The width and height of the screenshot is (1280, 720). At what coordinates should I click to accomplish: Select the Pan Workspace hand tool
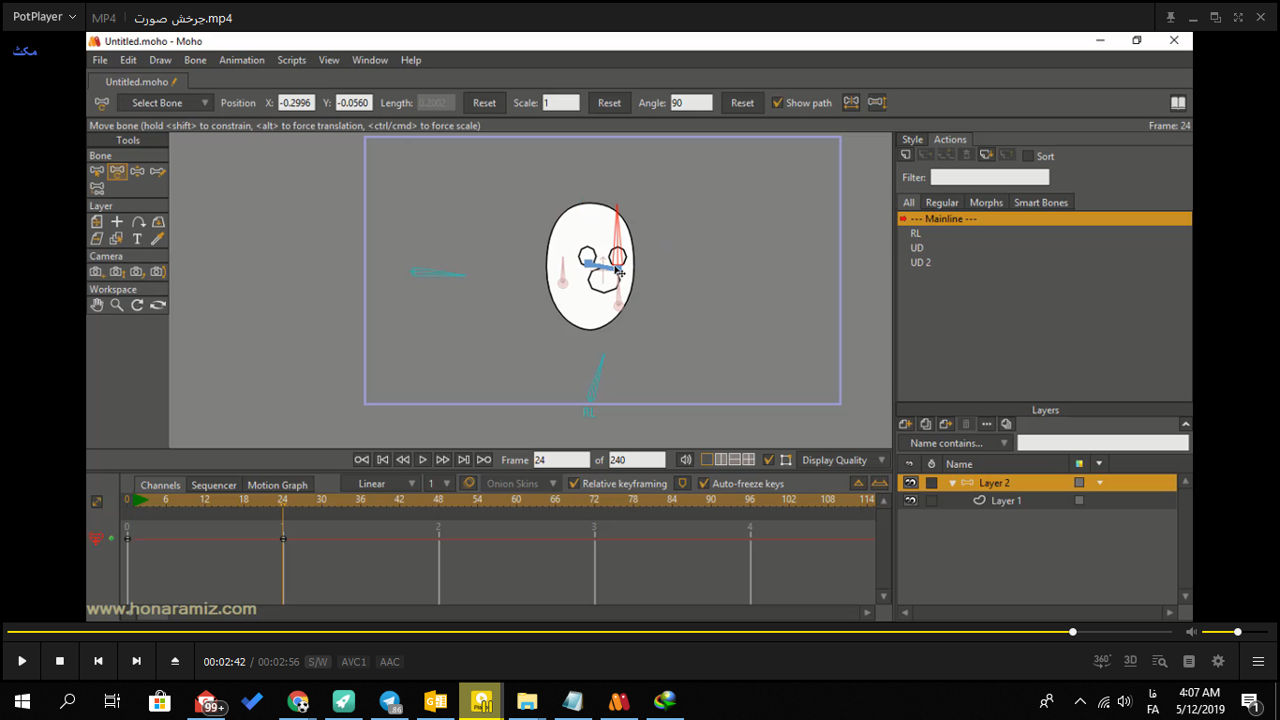(x=97, y=305)
